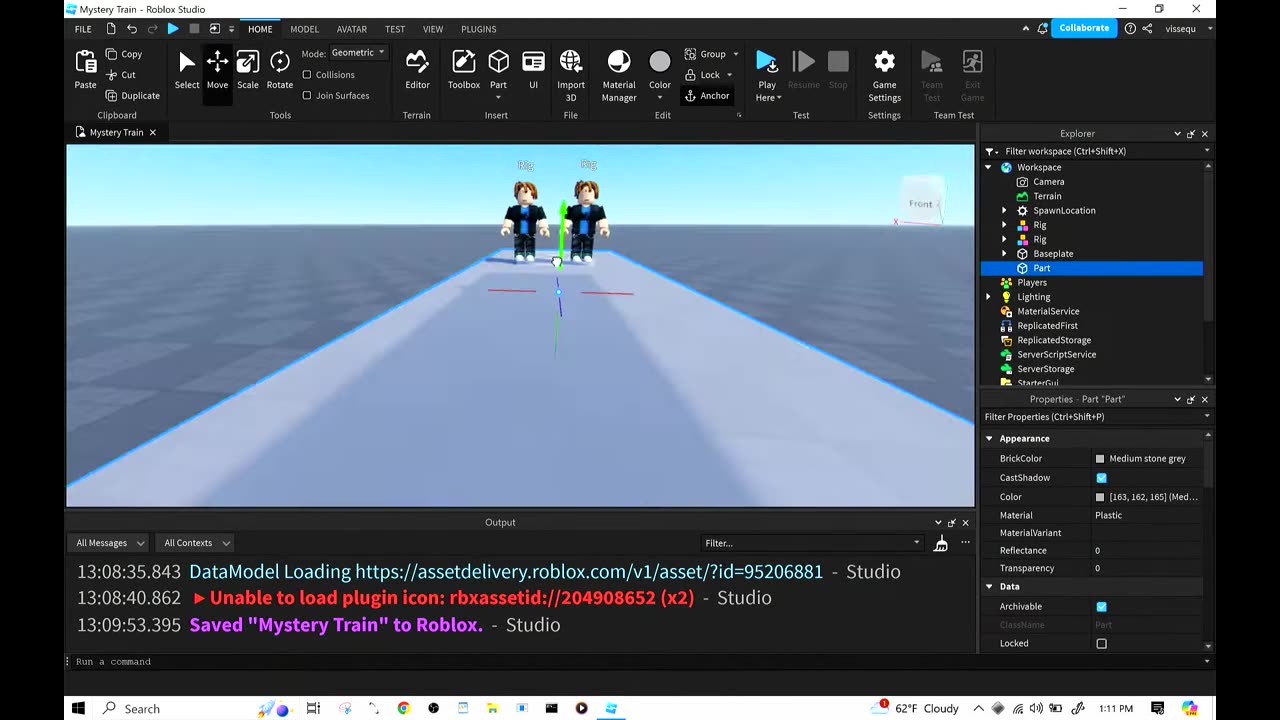Expand the SpawnLocation node
This screenshot has height=720, width=1280.
(x=1004, y=211)
